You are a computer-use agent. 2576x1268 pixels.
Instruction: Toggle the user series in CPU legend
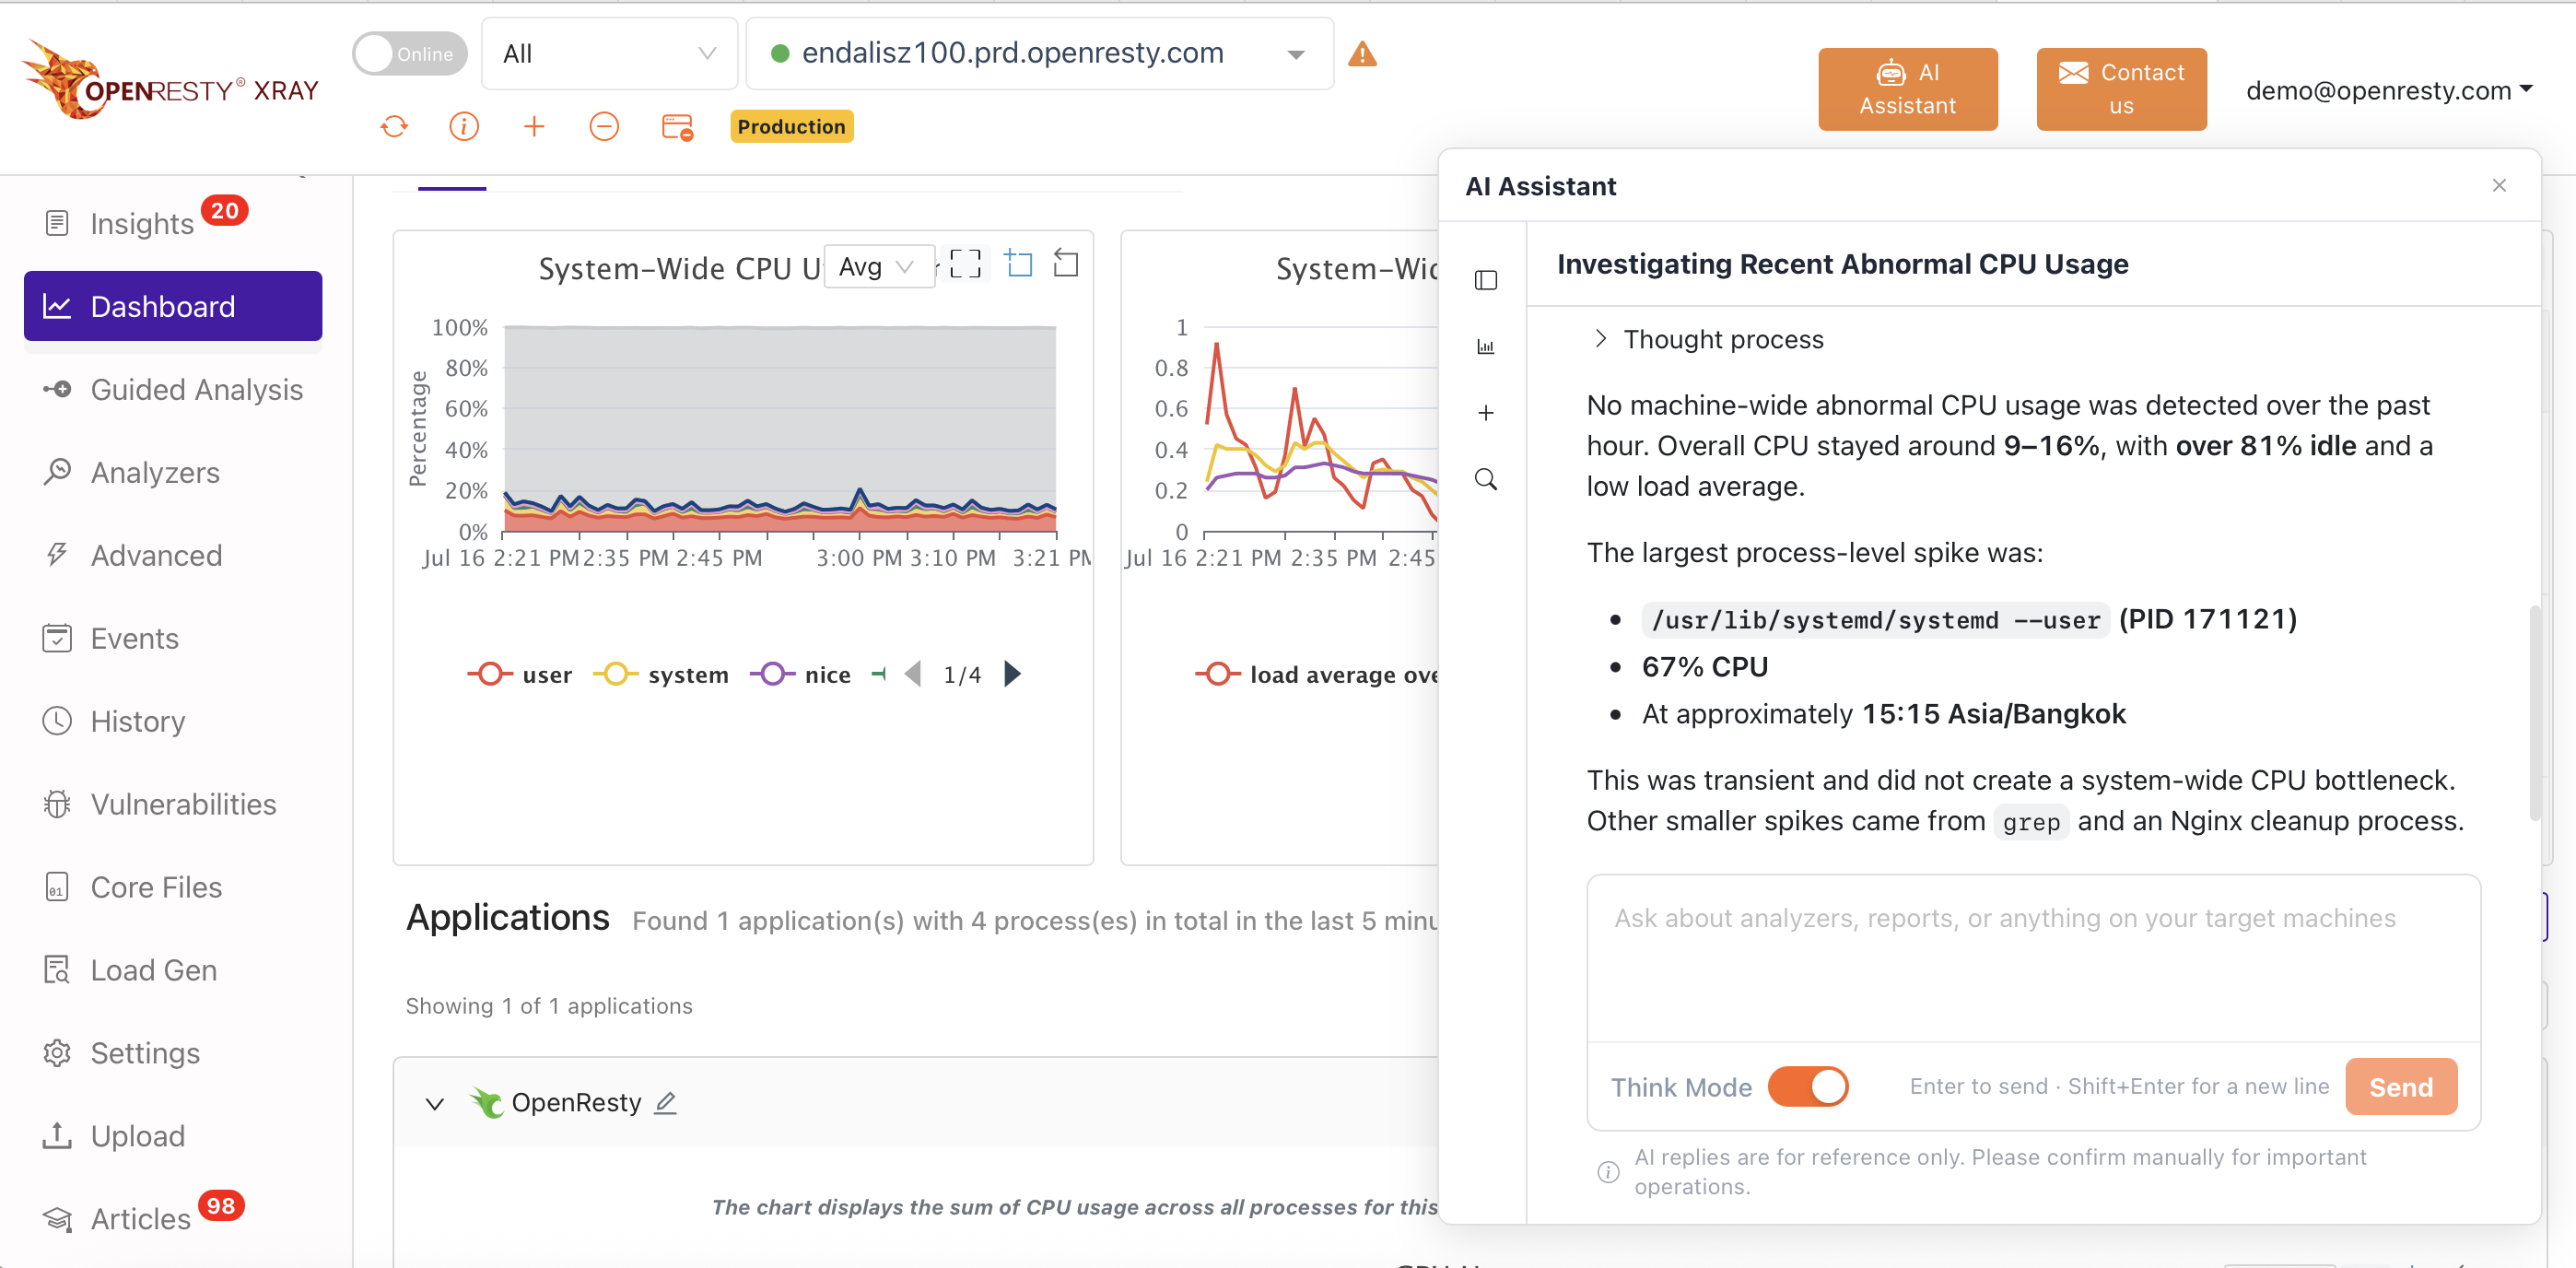(520, 675)
